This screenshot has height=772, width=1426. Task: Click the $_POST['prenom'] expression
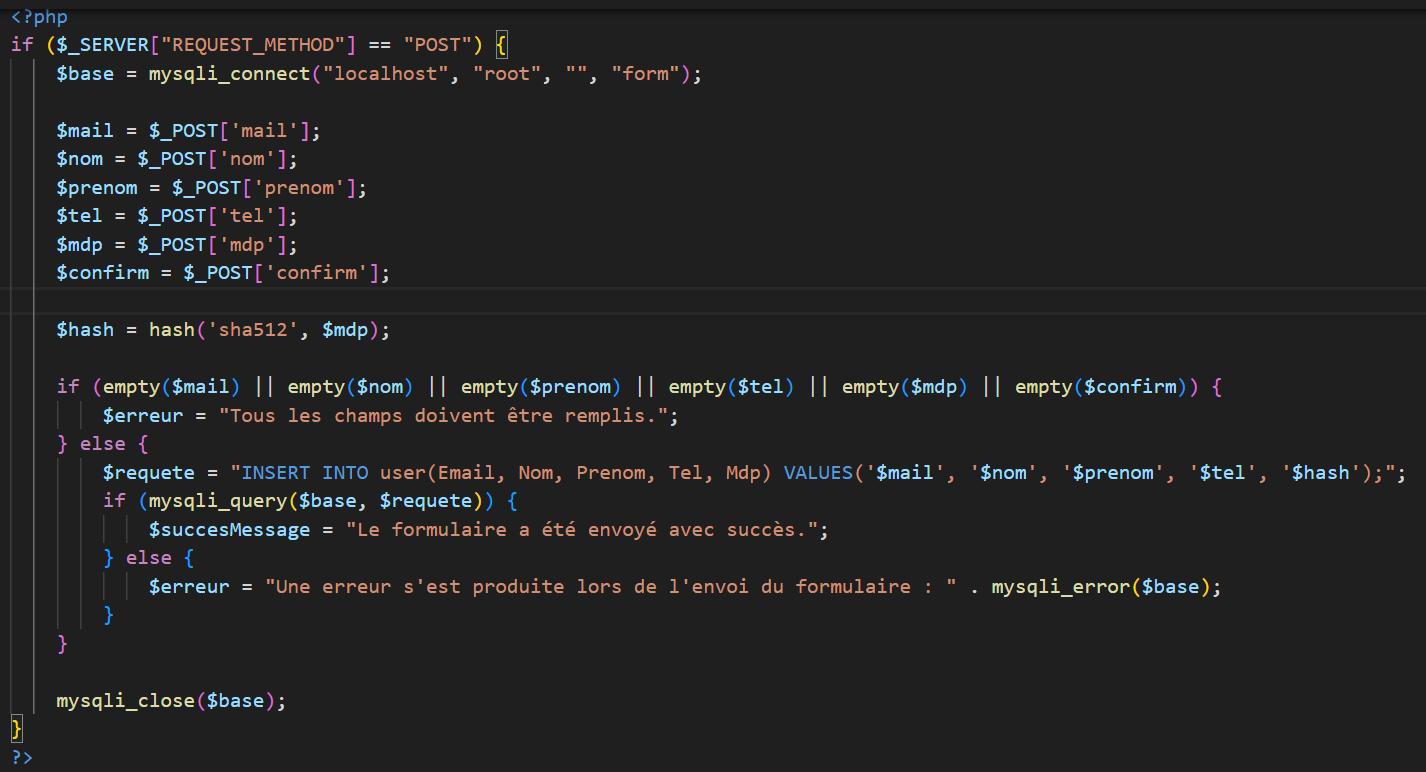point(270,188)
